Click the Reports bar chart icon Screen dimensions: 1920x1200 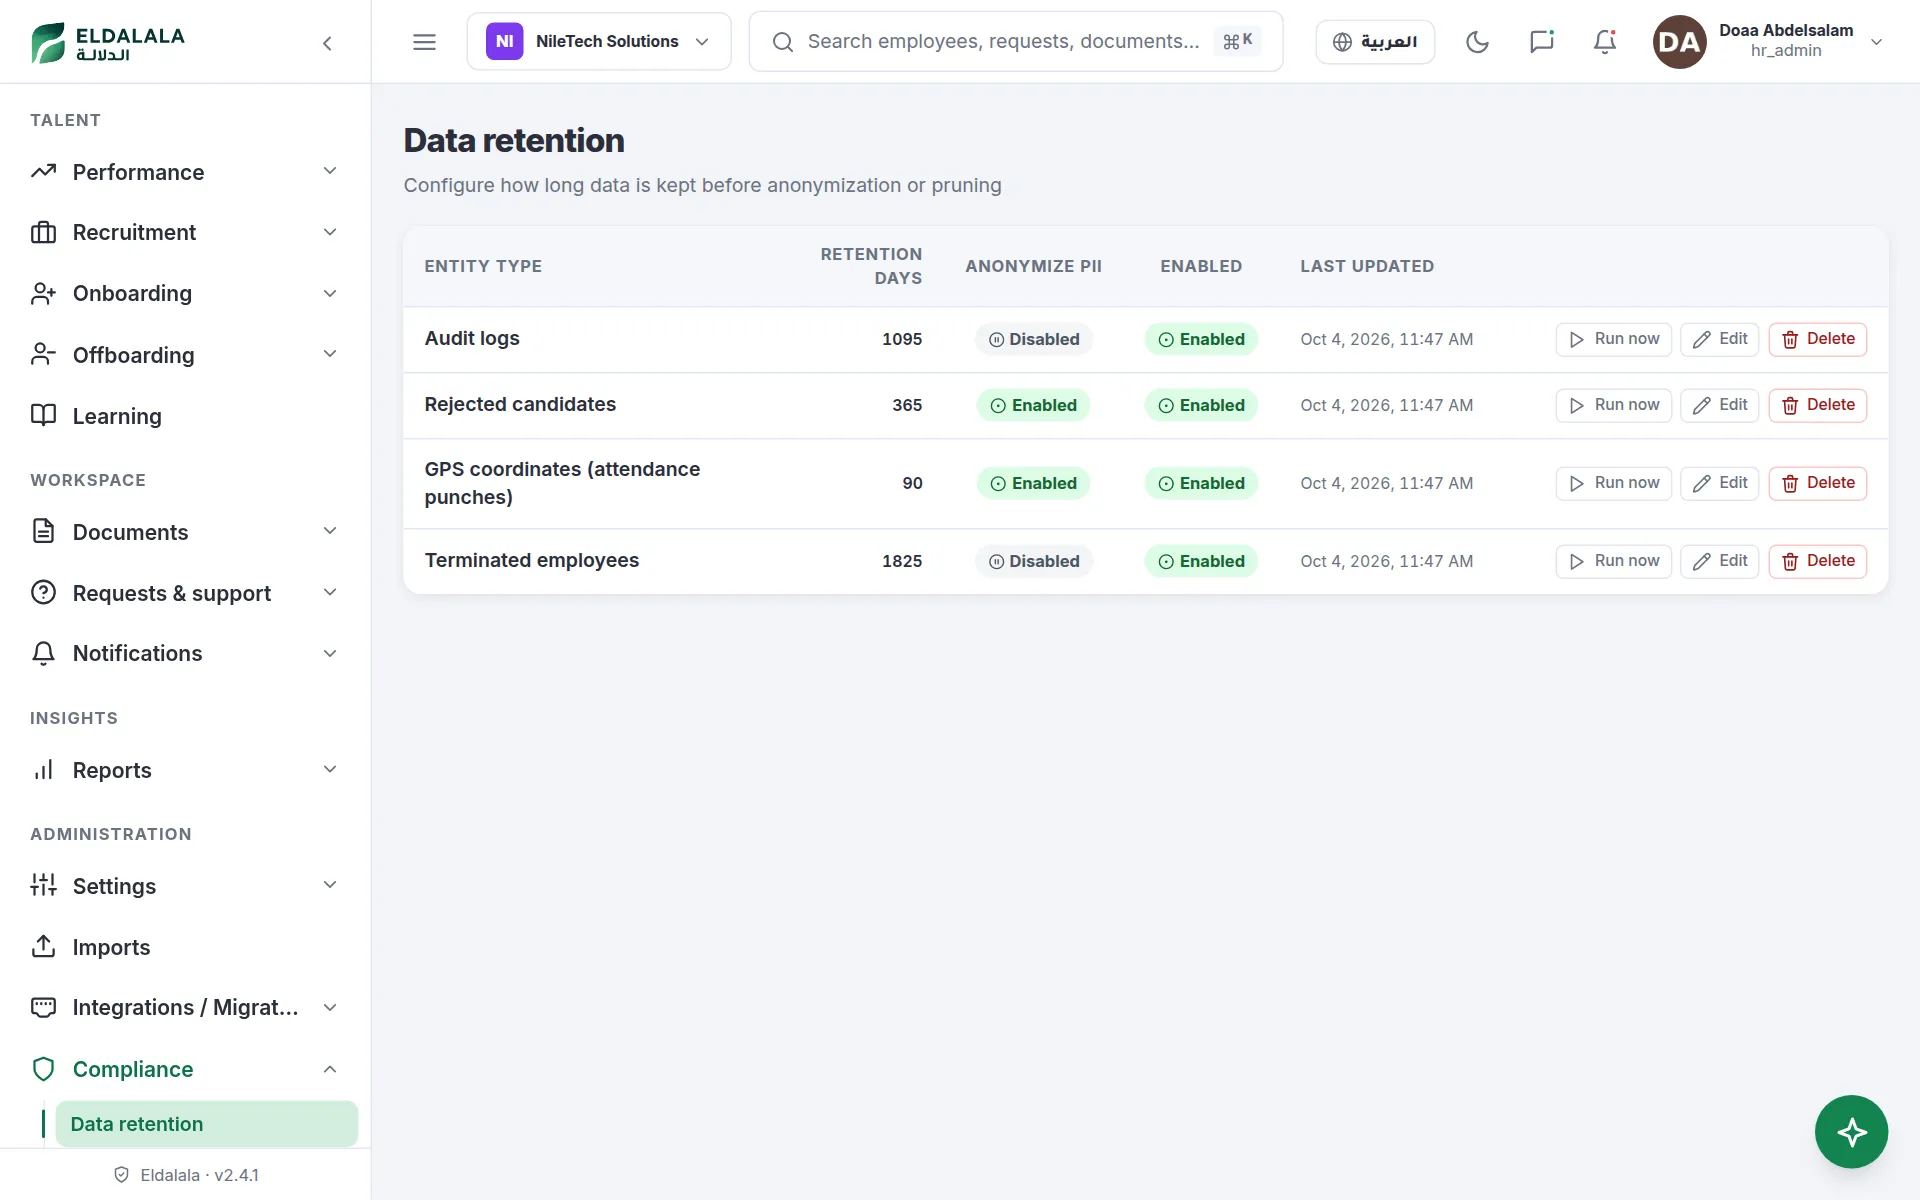[x=43, y=770]
